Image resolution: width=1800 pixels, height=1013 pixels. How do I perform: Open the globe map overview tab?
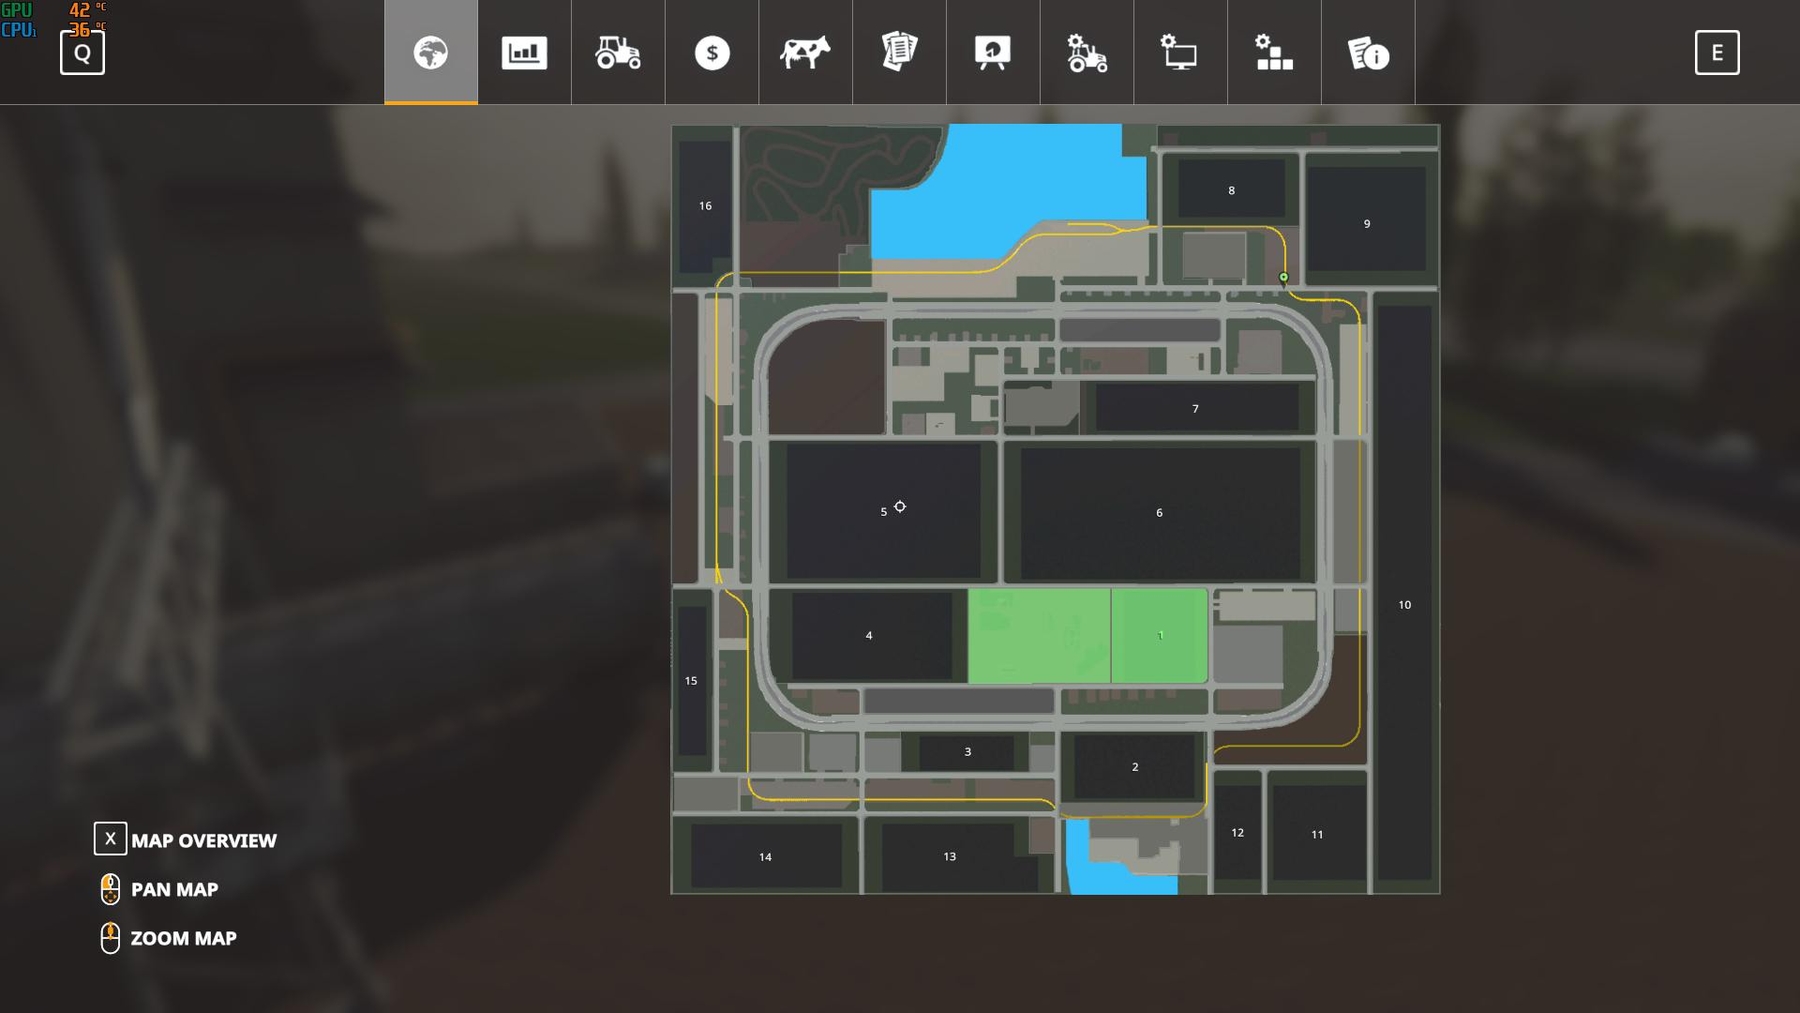coord(431,52)
